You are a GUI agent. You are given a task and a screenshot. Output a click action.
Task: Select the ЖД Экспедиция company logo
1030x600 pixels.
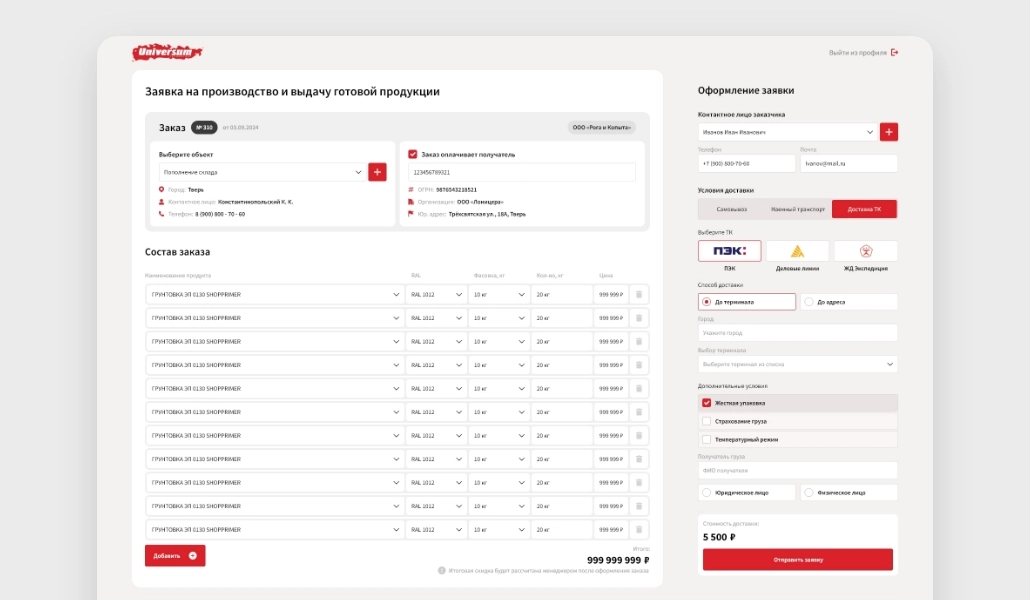point(865,251)
